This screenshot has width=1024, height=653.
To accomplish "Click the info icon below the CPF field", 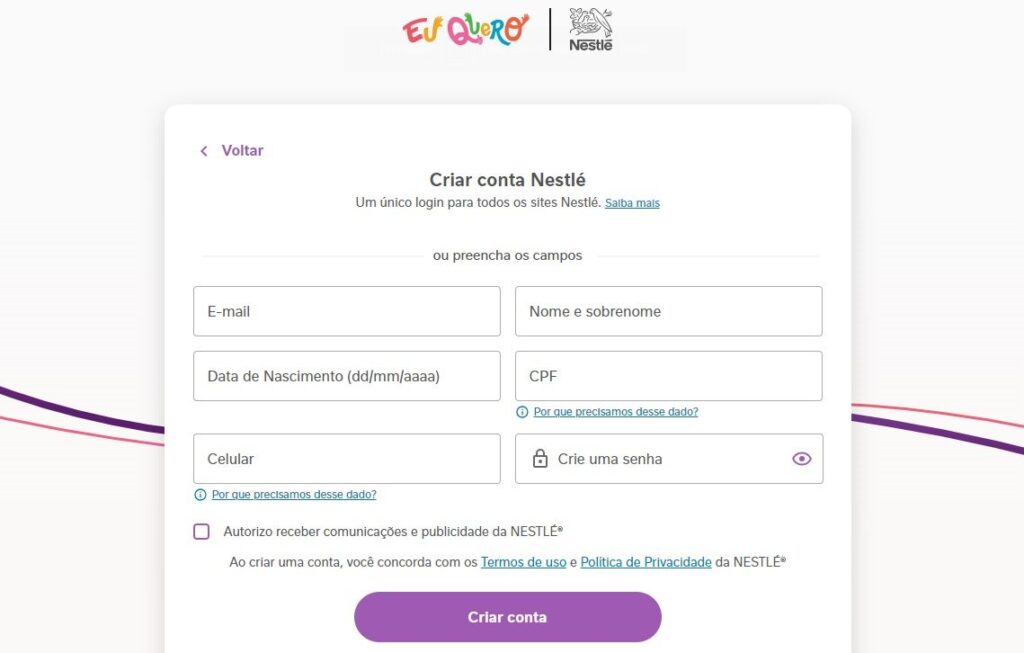I will tap(523, 411).
